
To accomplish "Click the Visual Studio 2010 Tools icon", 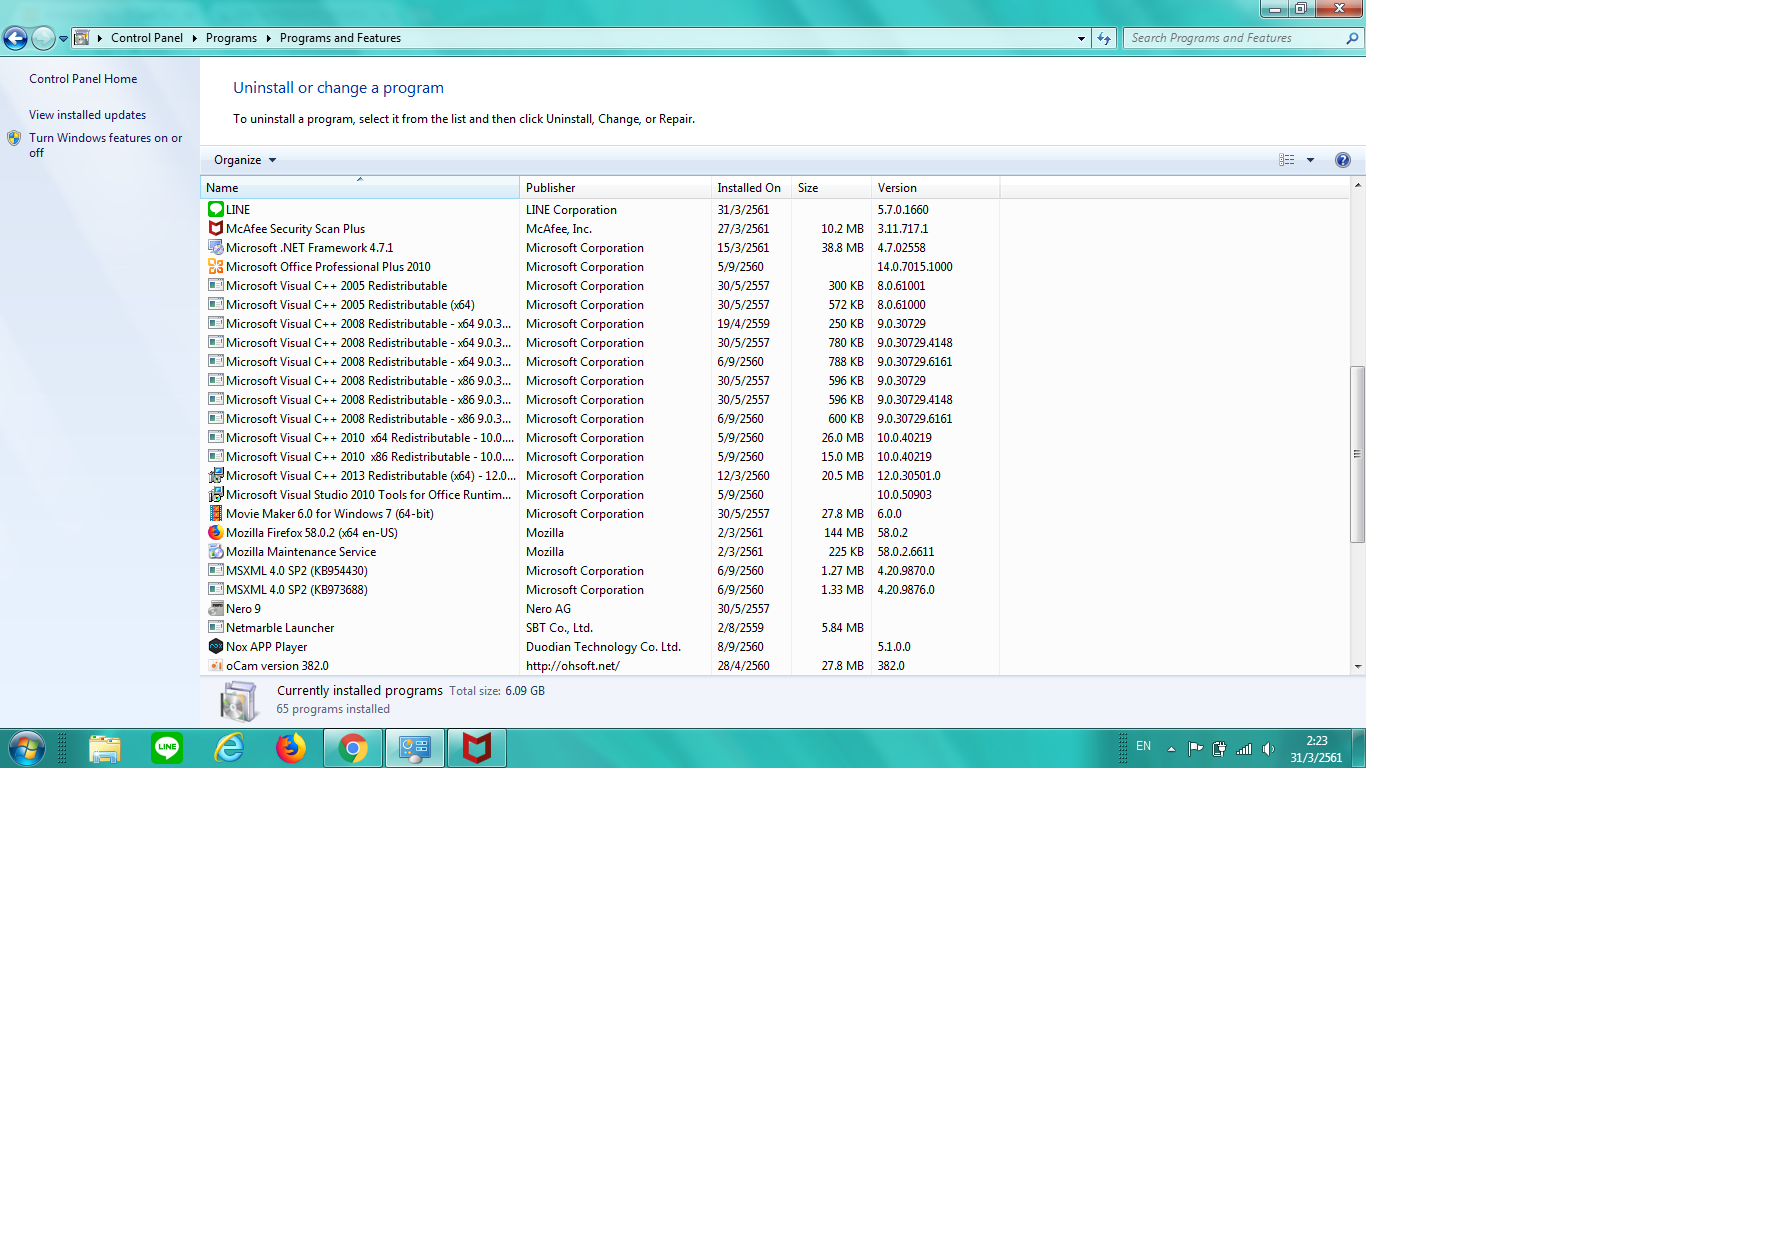I will tap(215, 495).
